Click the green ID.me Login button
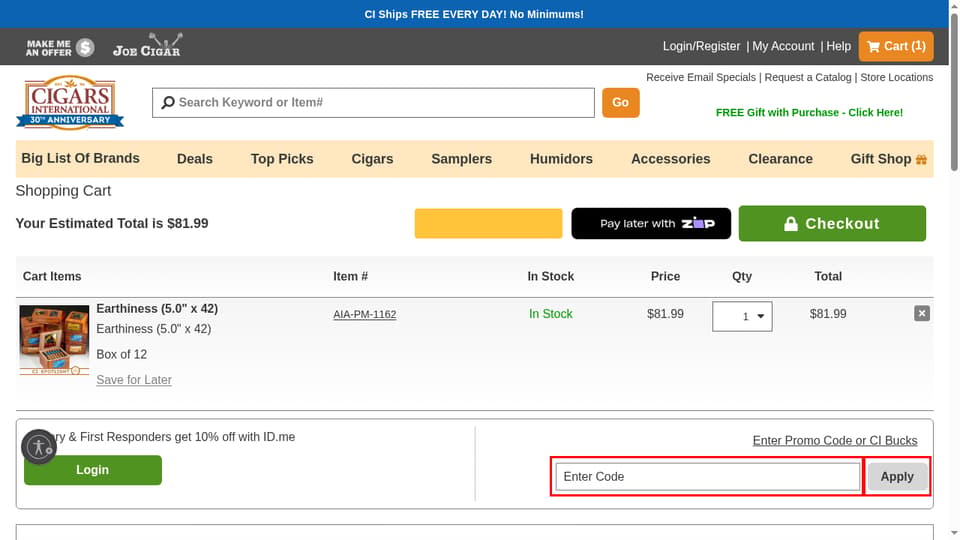 coord(92,470)
